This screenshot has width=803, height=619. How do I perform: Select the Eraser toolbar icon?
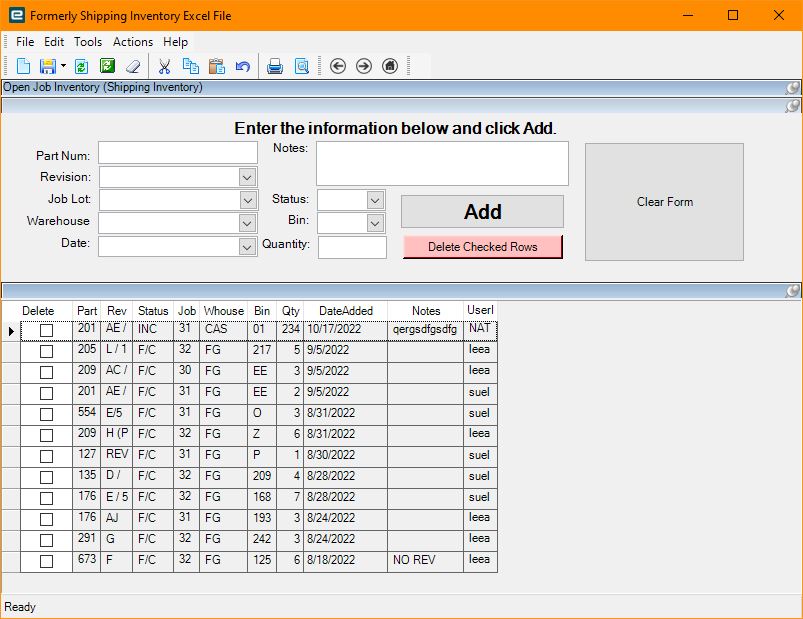[x=133, y=65]
